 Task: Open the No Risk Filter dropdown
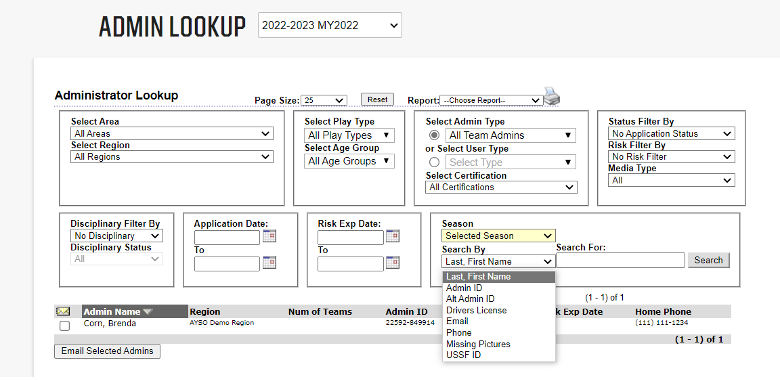pos(672,157)
